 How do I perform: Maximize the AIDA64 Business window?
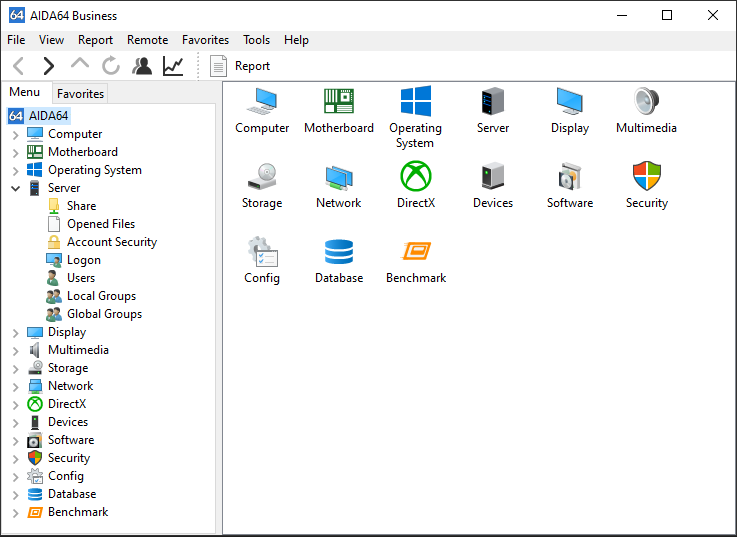(666, 15)
